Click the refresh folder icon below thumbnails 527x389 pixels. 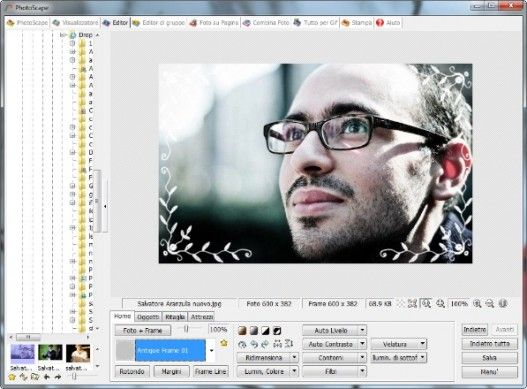click(x=23, y=377)
